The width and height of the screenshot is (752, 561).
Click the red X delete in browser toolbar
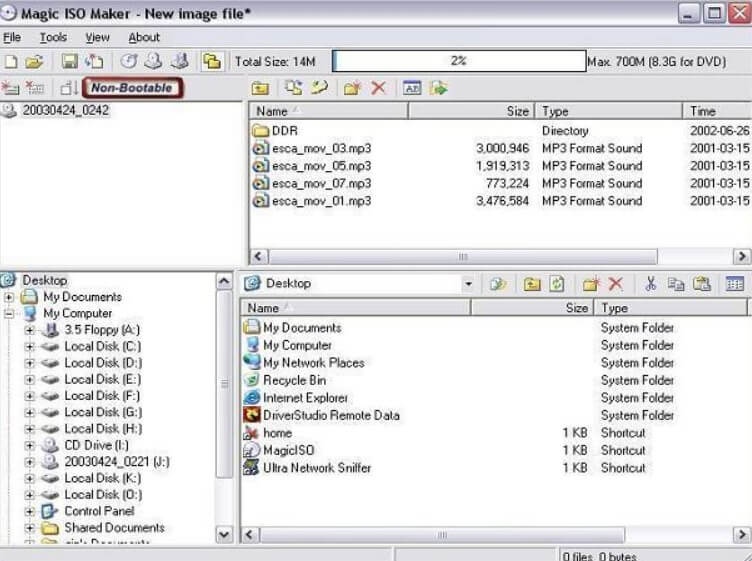(616, 284)
